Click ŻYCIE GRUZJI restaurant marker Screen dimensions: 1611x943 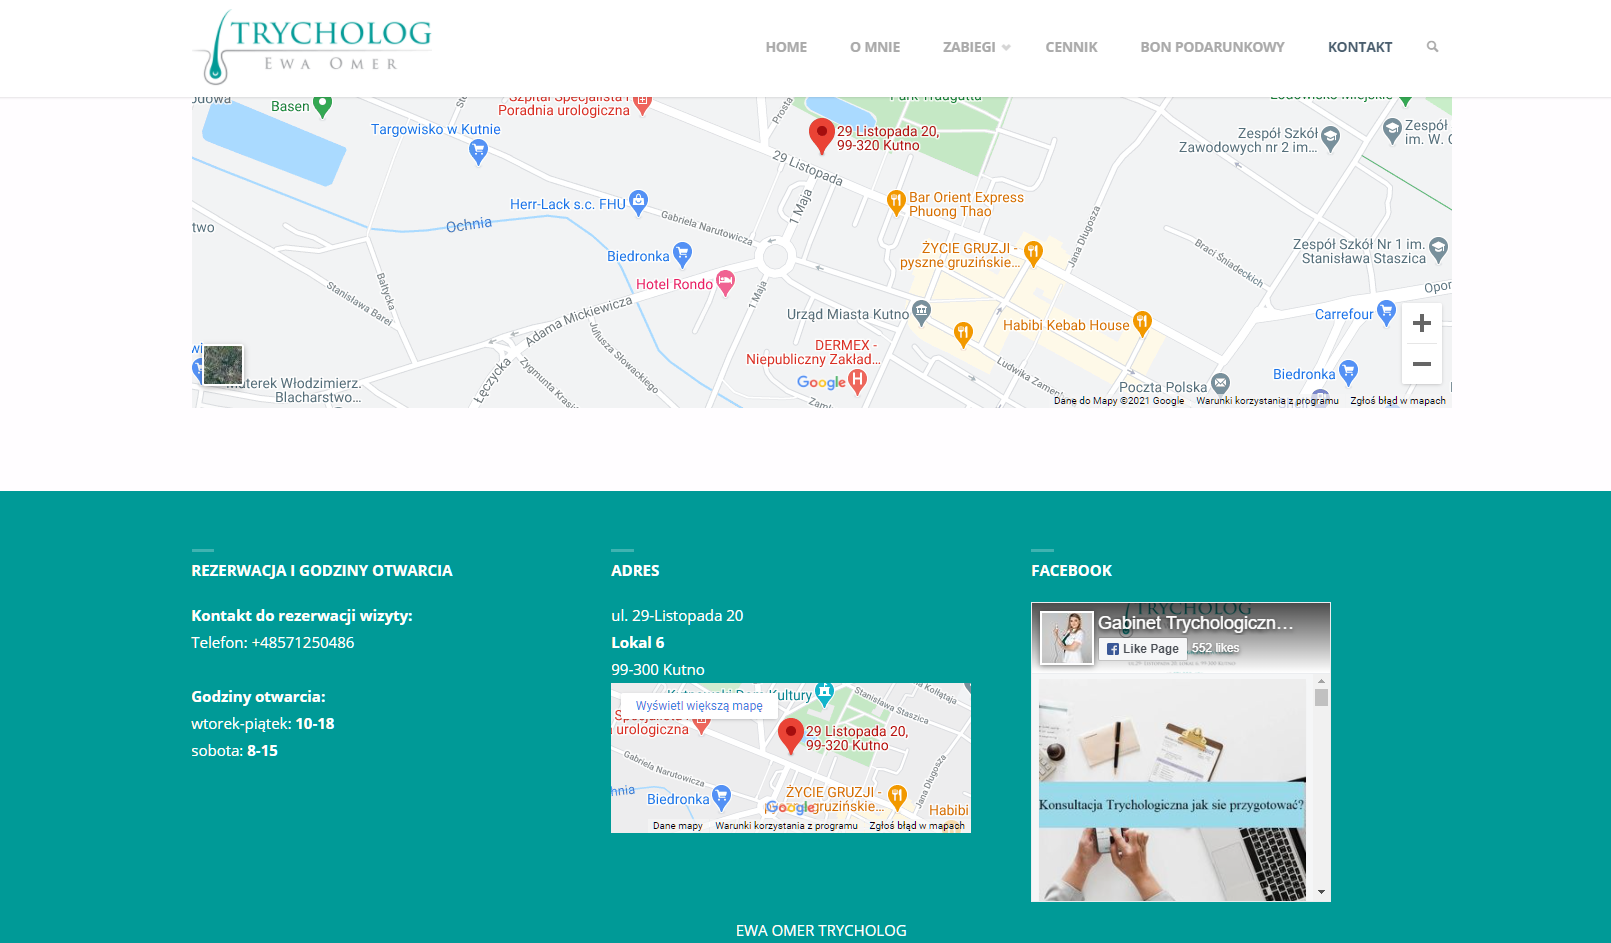click(x=1034, y=253)
